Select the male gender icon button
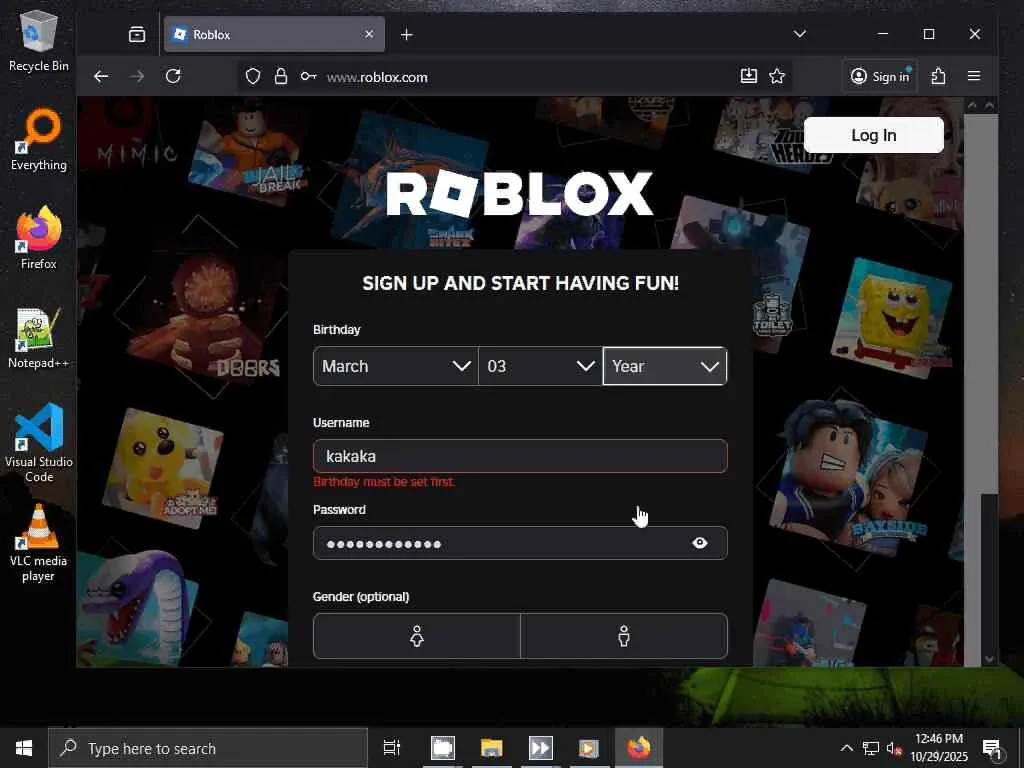 (624, 636)
